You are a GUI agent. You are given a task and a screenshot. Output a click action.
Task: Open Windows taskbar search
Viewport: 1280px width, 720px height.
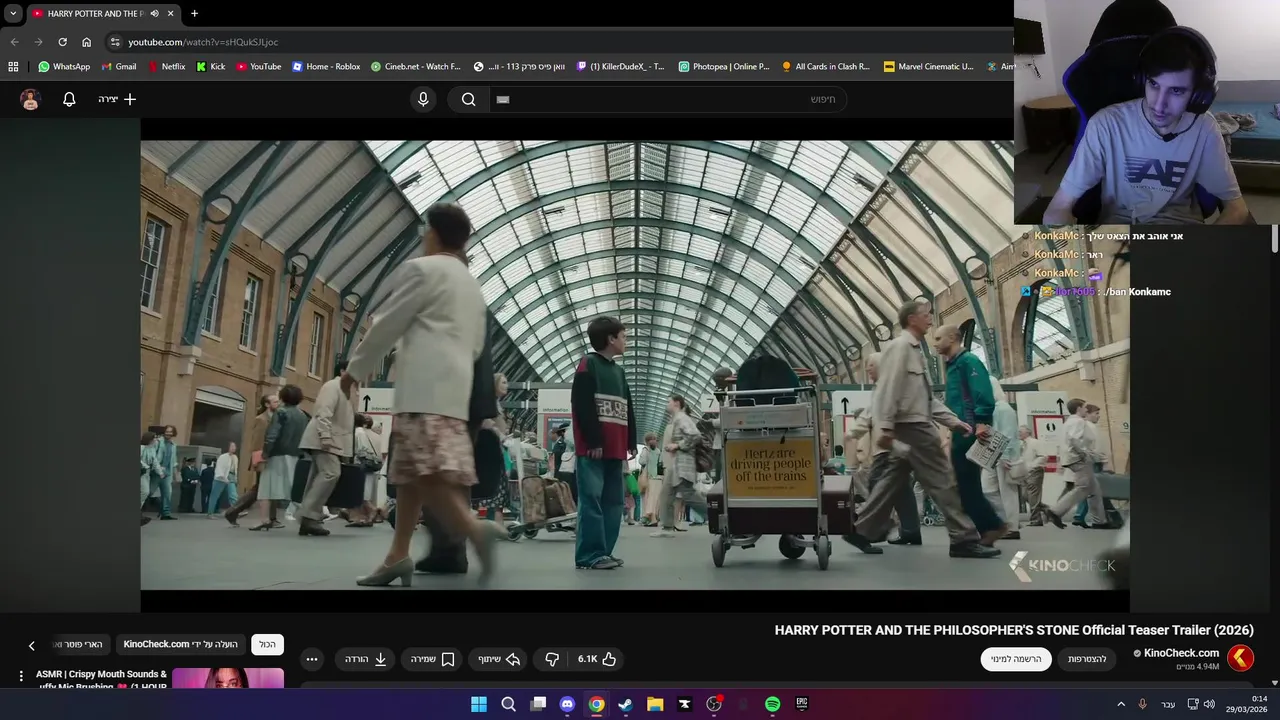[x=508, y=704]
